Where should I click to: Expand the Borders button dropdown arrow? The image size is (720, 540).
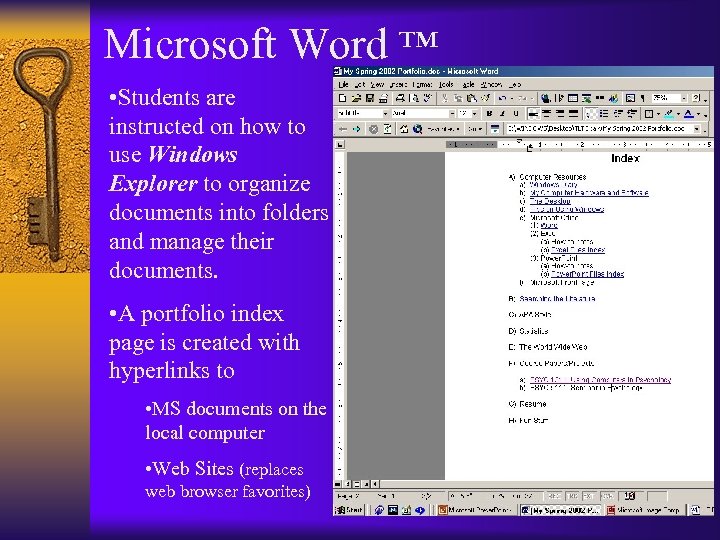click(658, 114)
